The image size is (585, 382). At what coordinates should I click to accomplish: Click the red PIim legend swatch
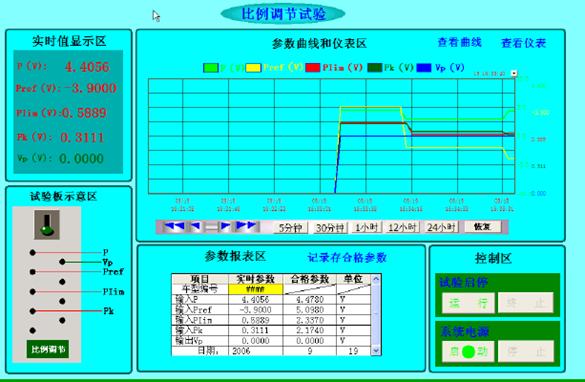(313, 68)
